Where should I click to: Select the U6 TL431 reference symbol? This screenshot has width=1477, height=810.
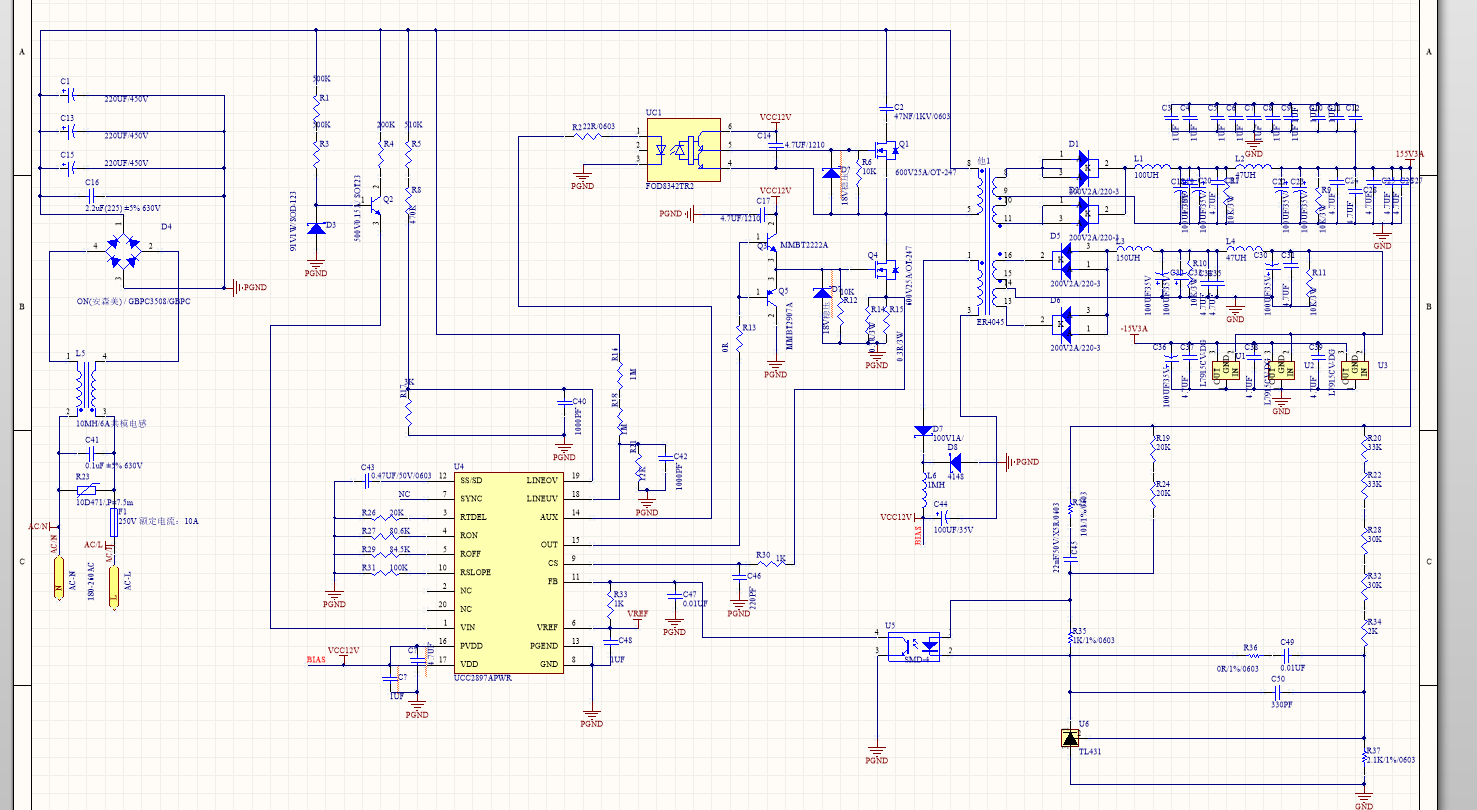tap(1070, 738)
